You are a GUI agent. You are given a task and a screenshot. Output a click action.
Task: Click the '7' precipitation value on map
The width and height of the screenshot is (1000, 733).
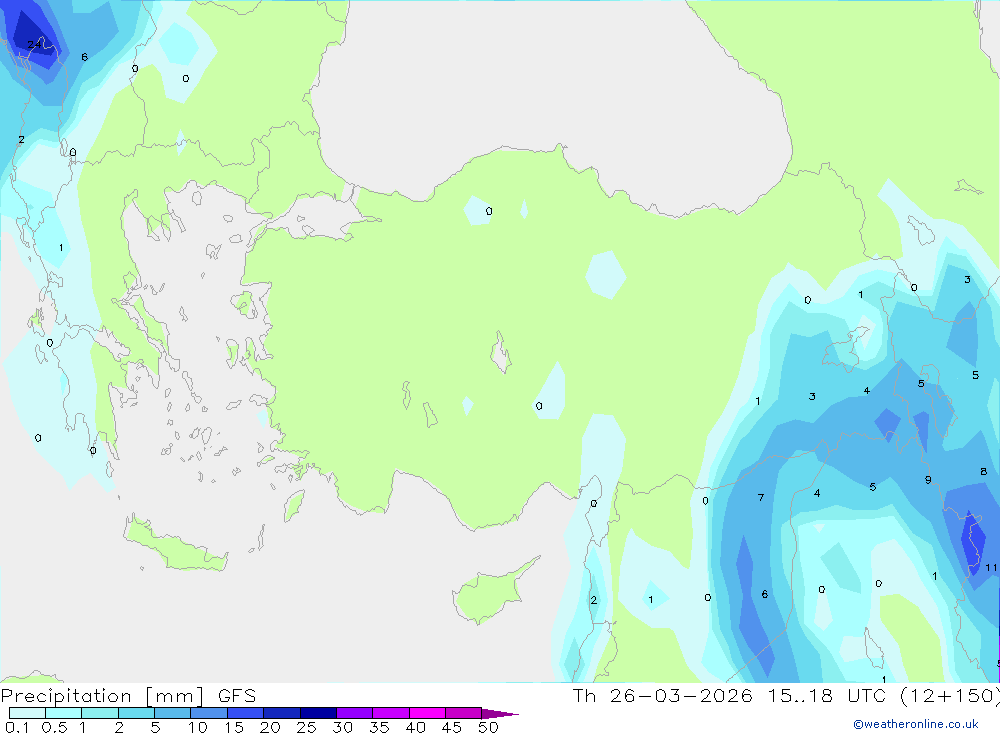point(761,497)
